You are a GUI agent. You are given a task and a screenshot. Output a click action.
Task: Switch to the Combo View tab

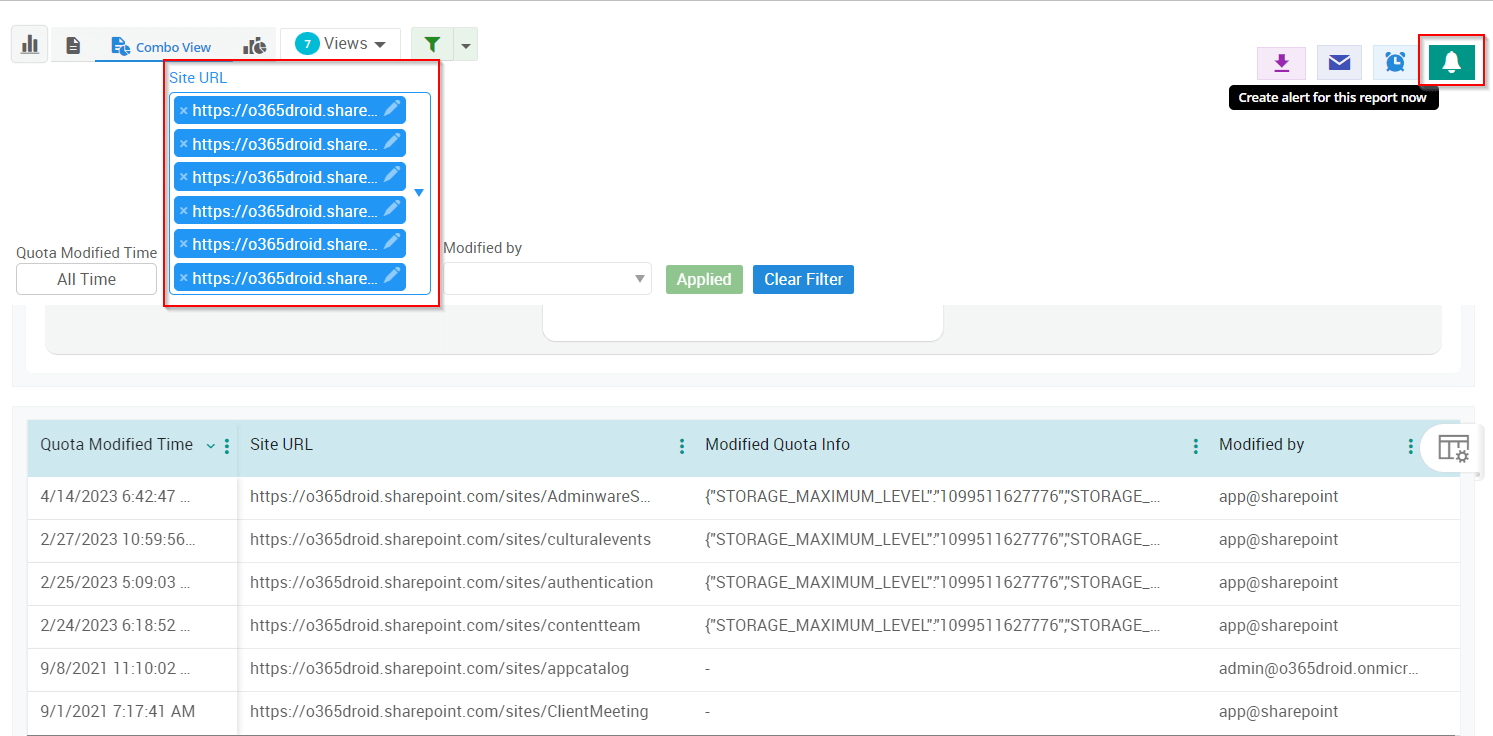click(162, 47)
